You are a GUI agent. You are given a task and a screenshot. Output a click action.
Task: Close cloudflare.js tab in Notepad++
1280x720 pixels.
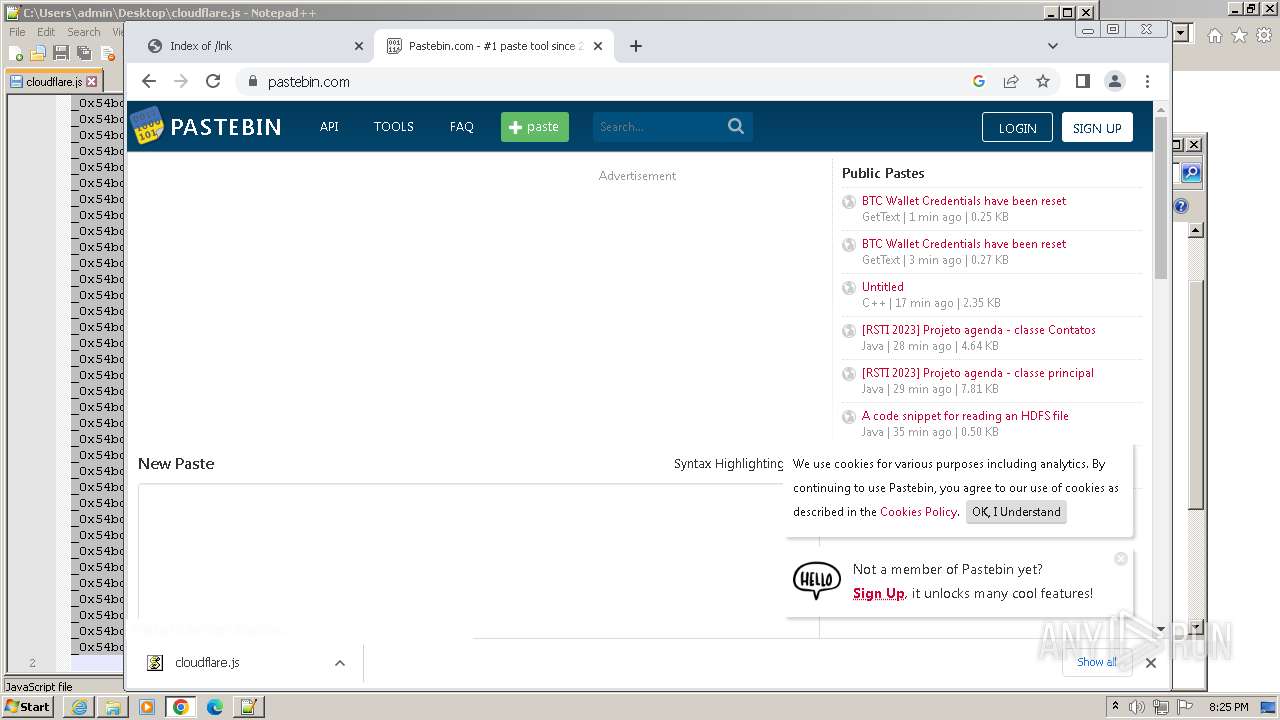pyautogui.click(x=92, y=82)
